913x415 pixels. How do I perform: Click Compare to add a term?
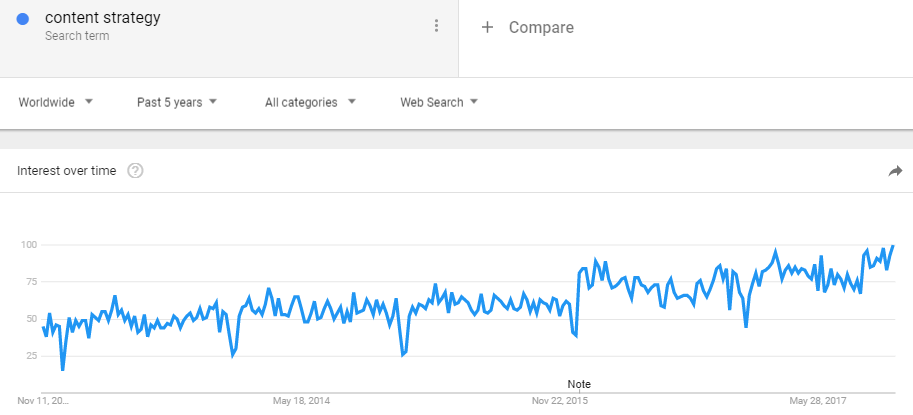click(x=541, y=27)
